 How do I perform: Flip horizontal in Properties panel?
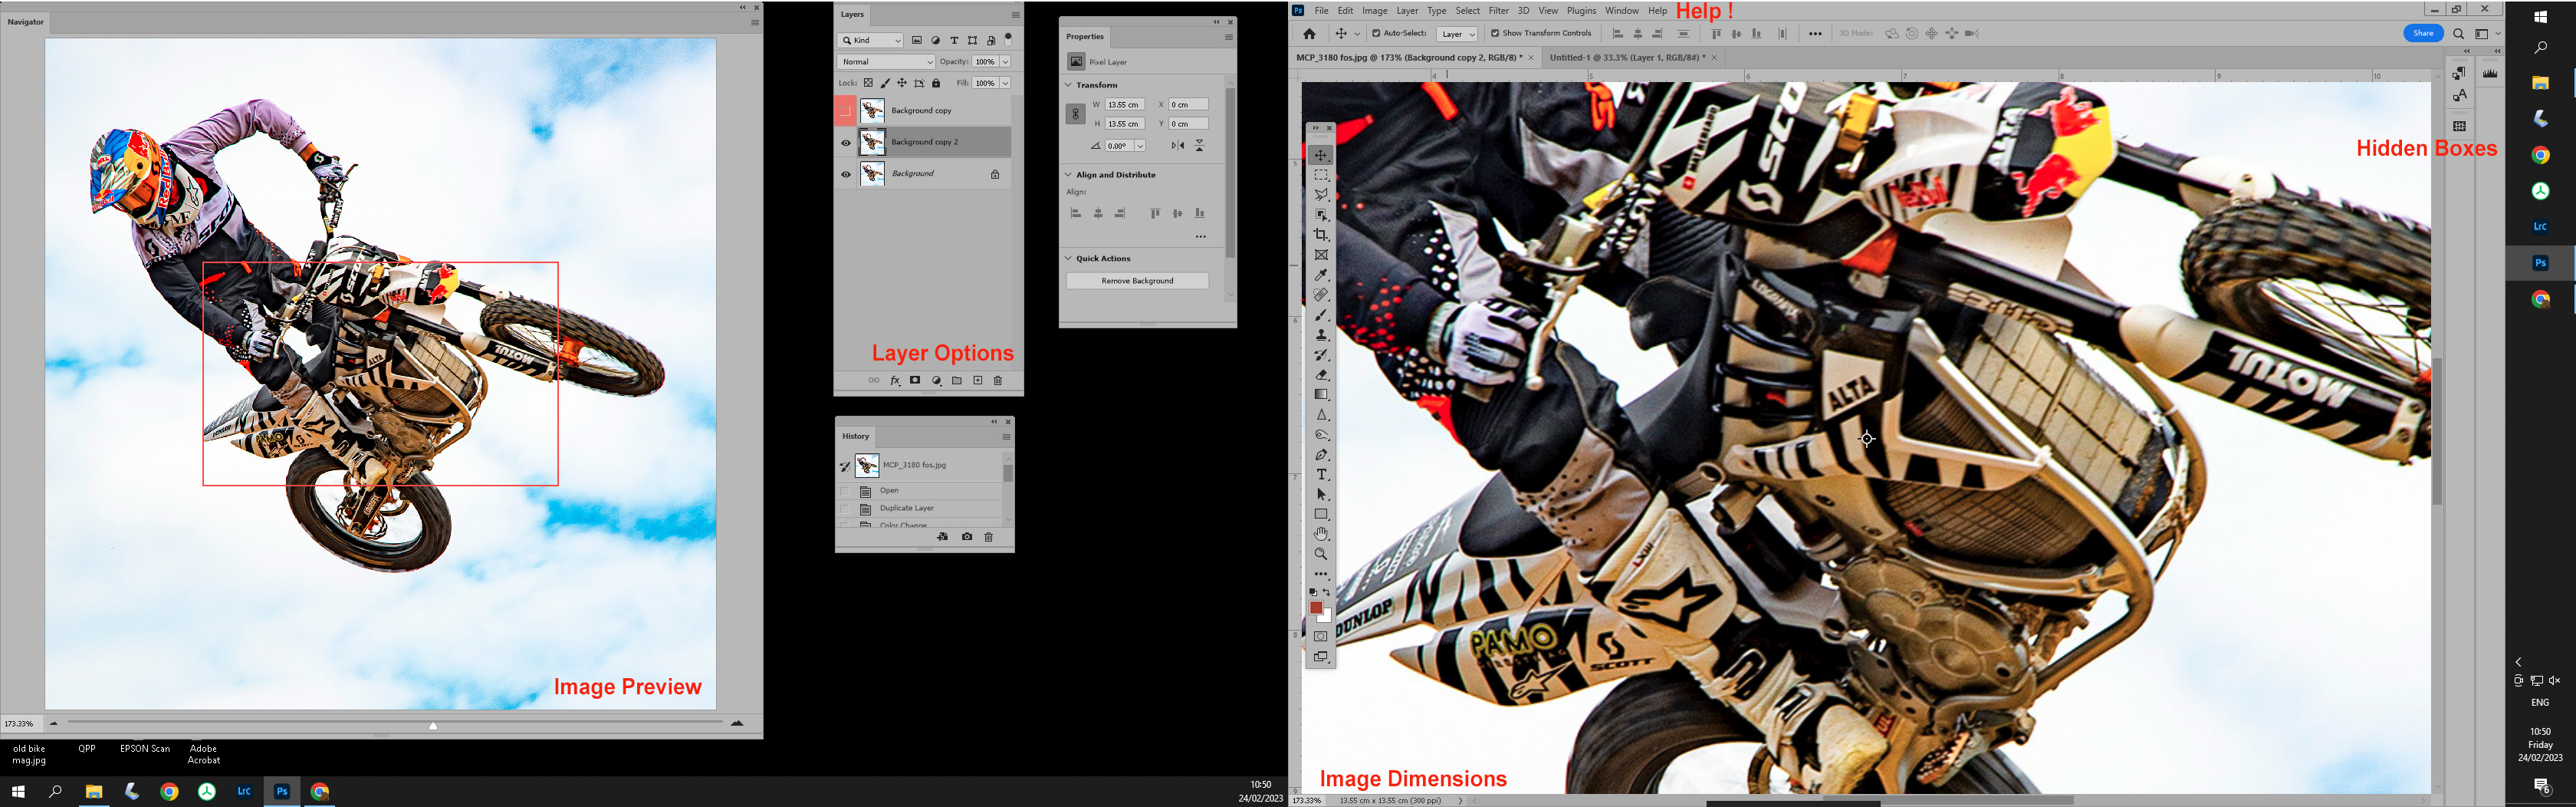tap(1178, 146)
